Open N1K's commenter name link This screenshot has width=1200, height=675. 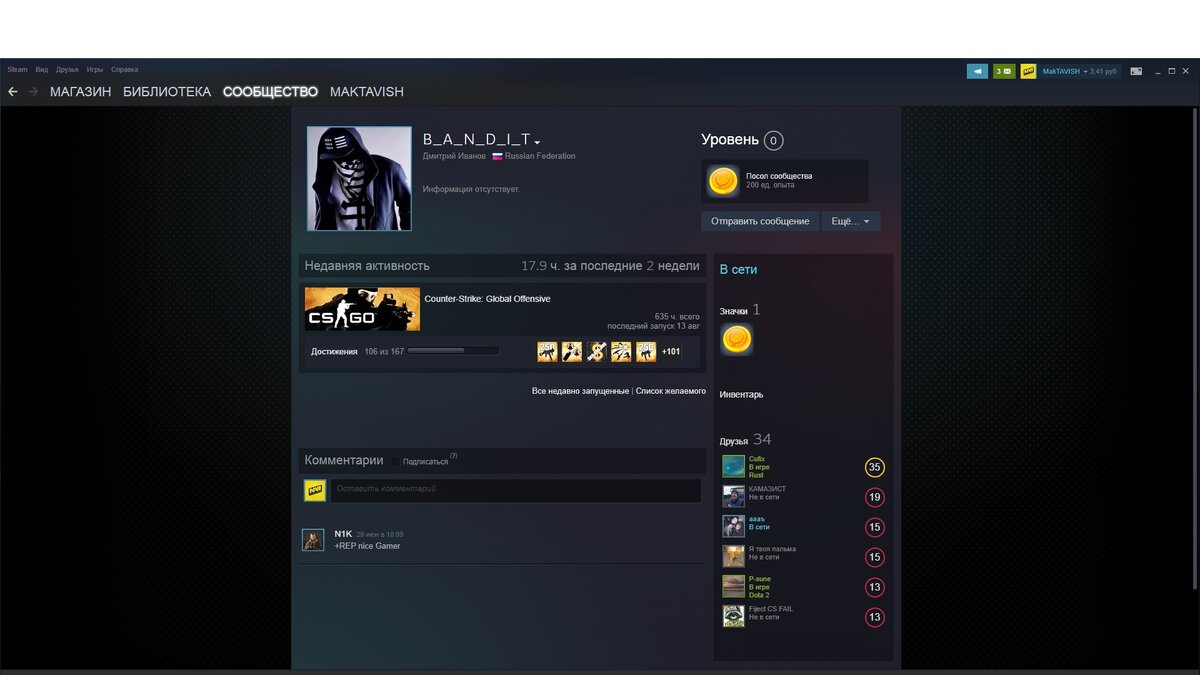pyautogui.click(x=343, y=534)
